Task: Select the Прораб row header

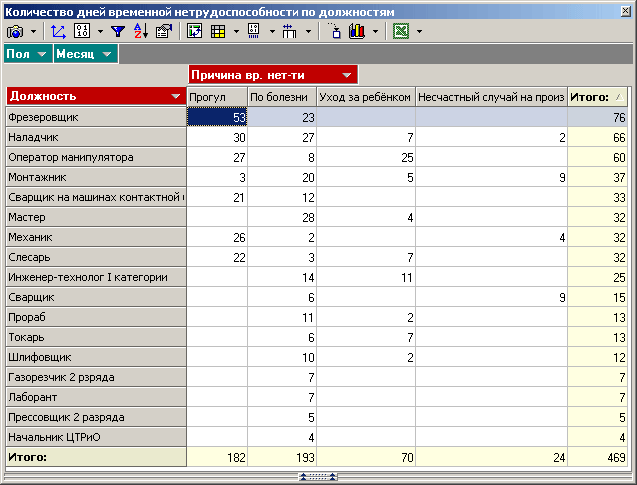Action: click(96, 317)
